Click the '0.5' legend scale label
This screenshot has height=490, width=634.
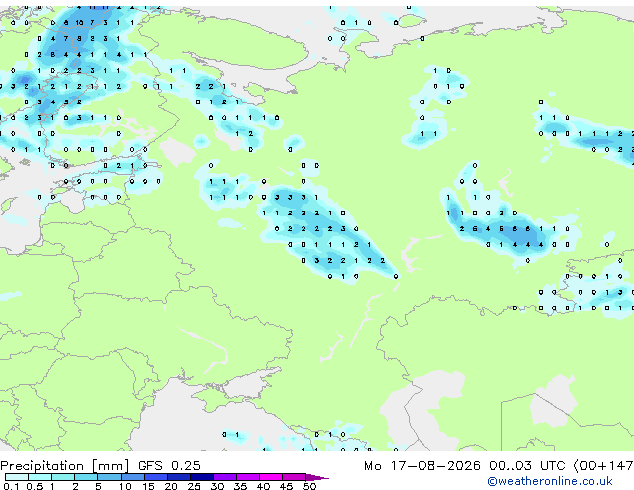pos(34,486)
